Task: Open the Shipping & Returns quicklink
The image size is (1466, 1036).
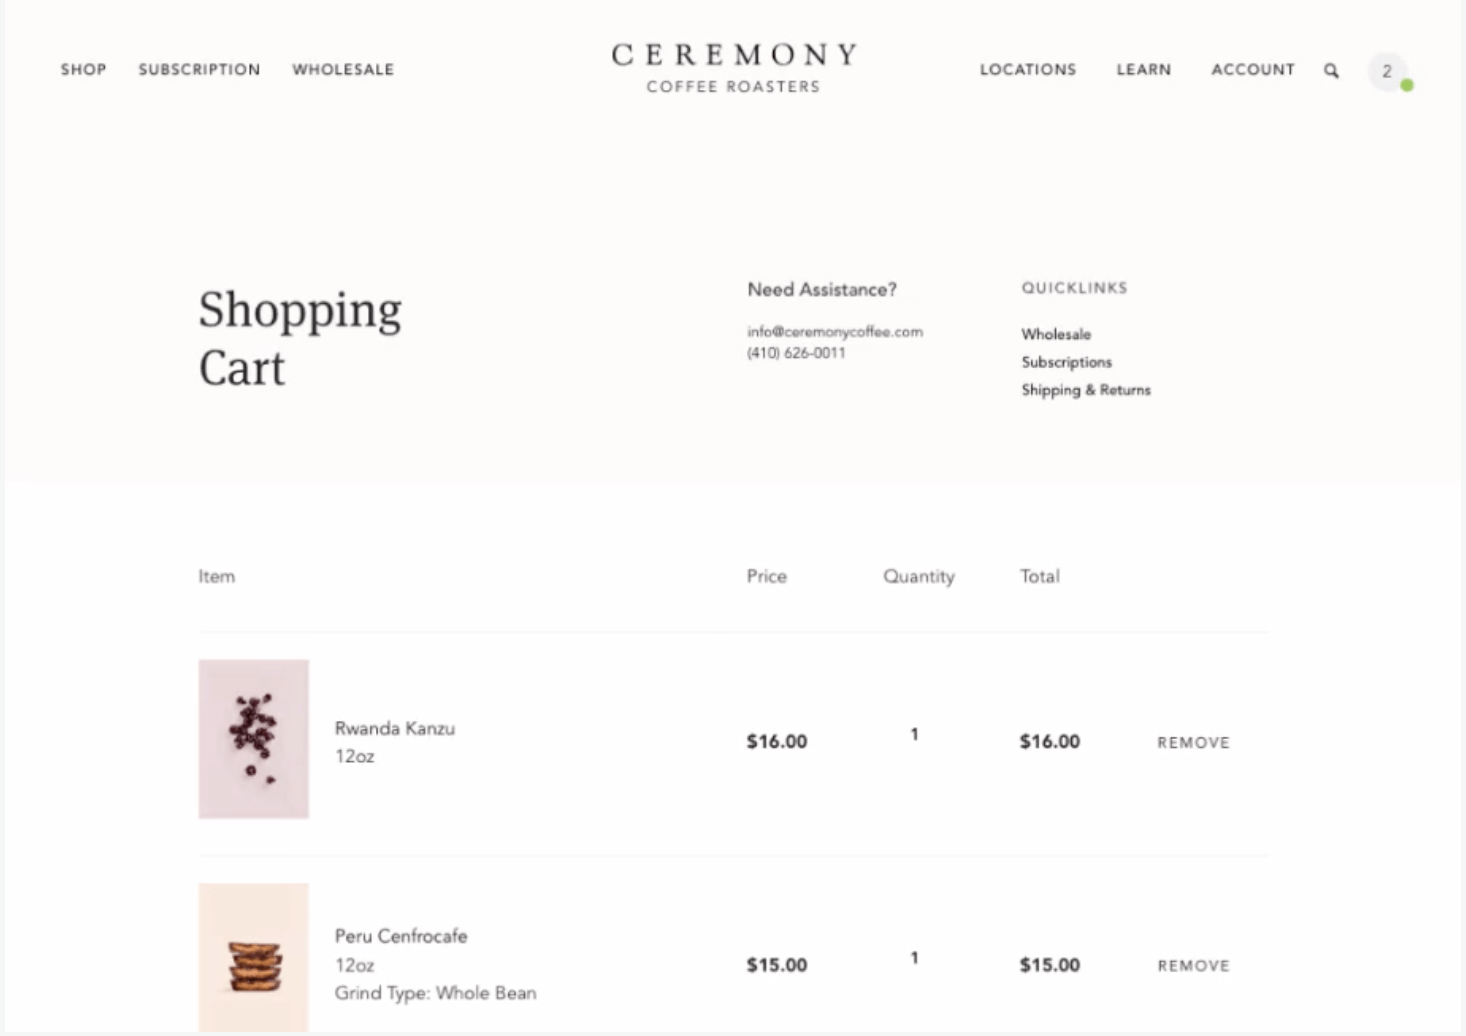Action: click(x=1086, y=390)
